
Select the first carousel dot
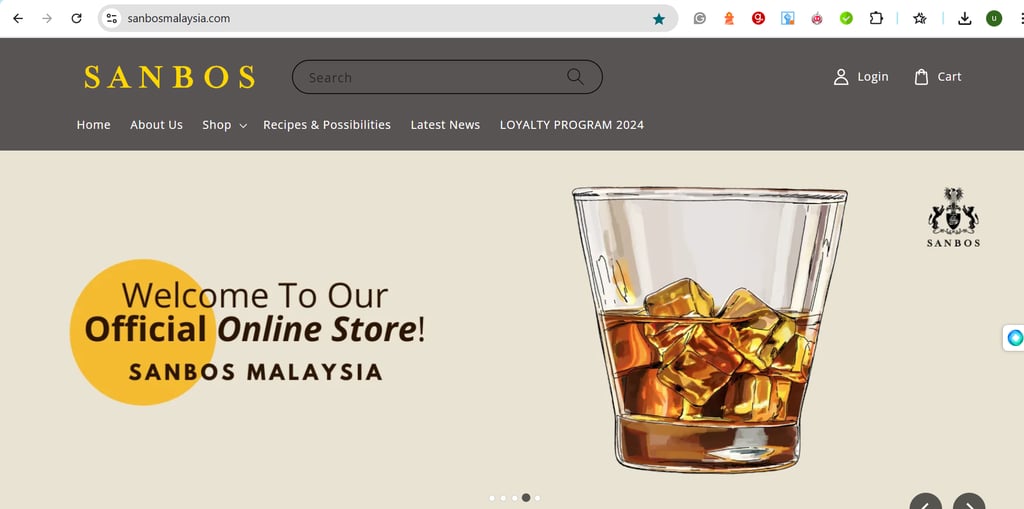492,498
